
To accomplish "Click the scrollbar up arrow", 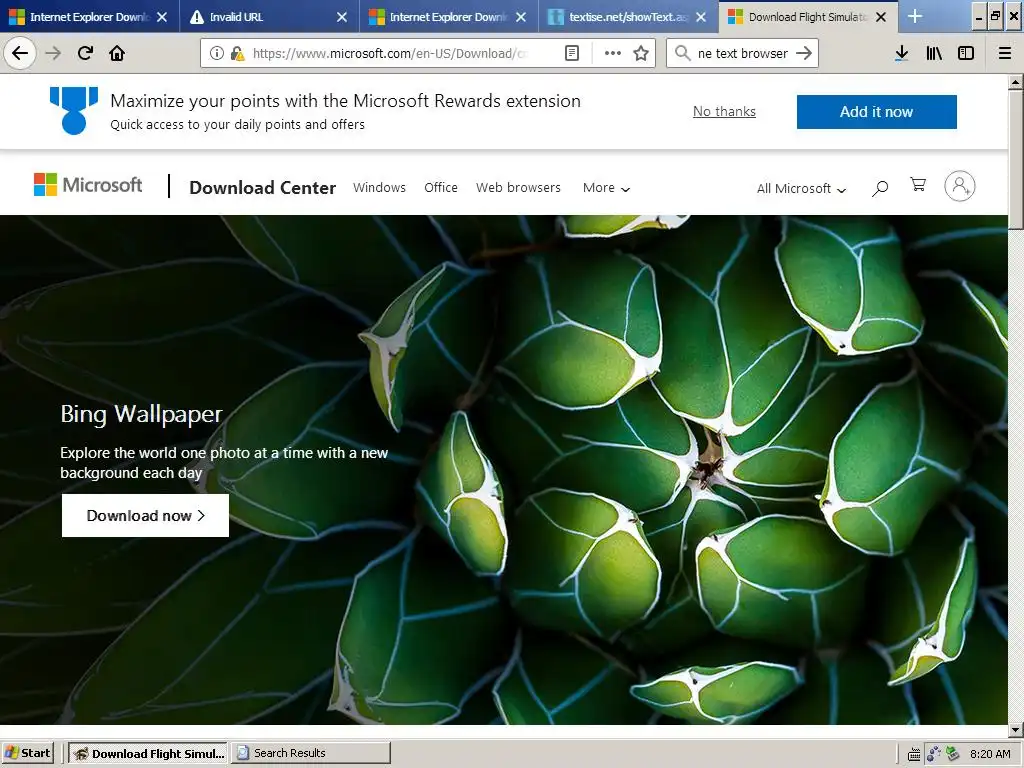I will 1015,83.
